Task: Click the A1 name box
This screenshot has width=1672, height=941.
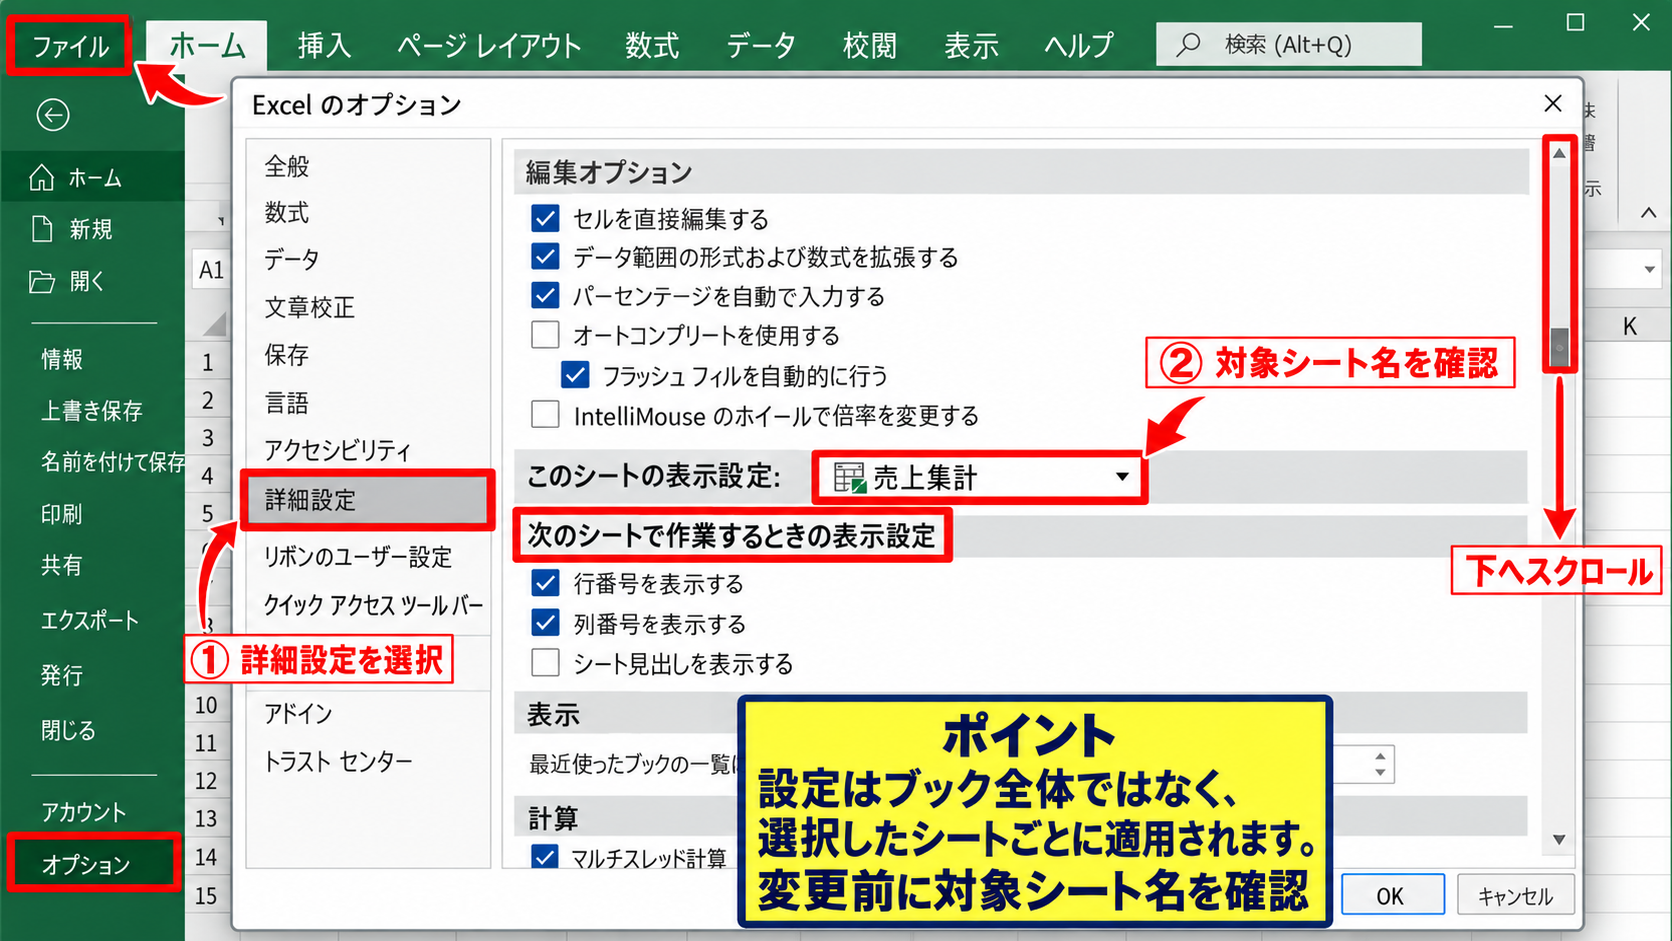Action: tap(211, 270)
